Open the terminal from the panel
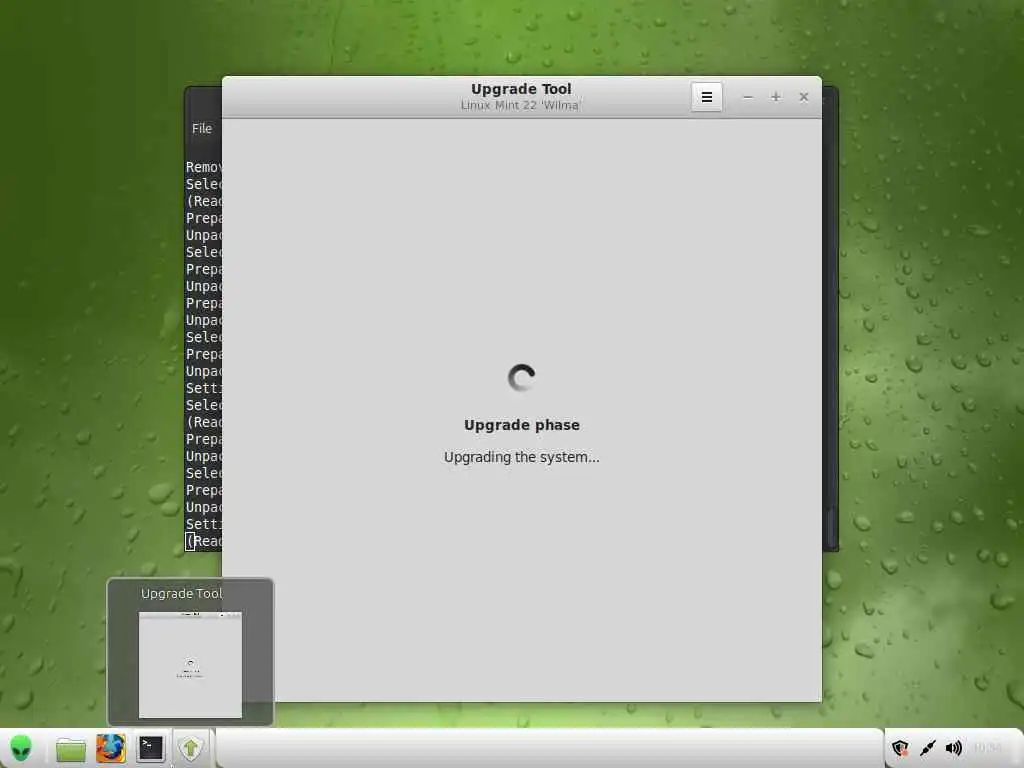The image size is (1024, 768). [150, 748]
